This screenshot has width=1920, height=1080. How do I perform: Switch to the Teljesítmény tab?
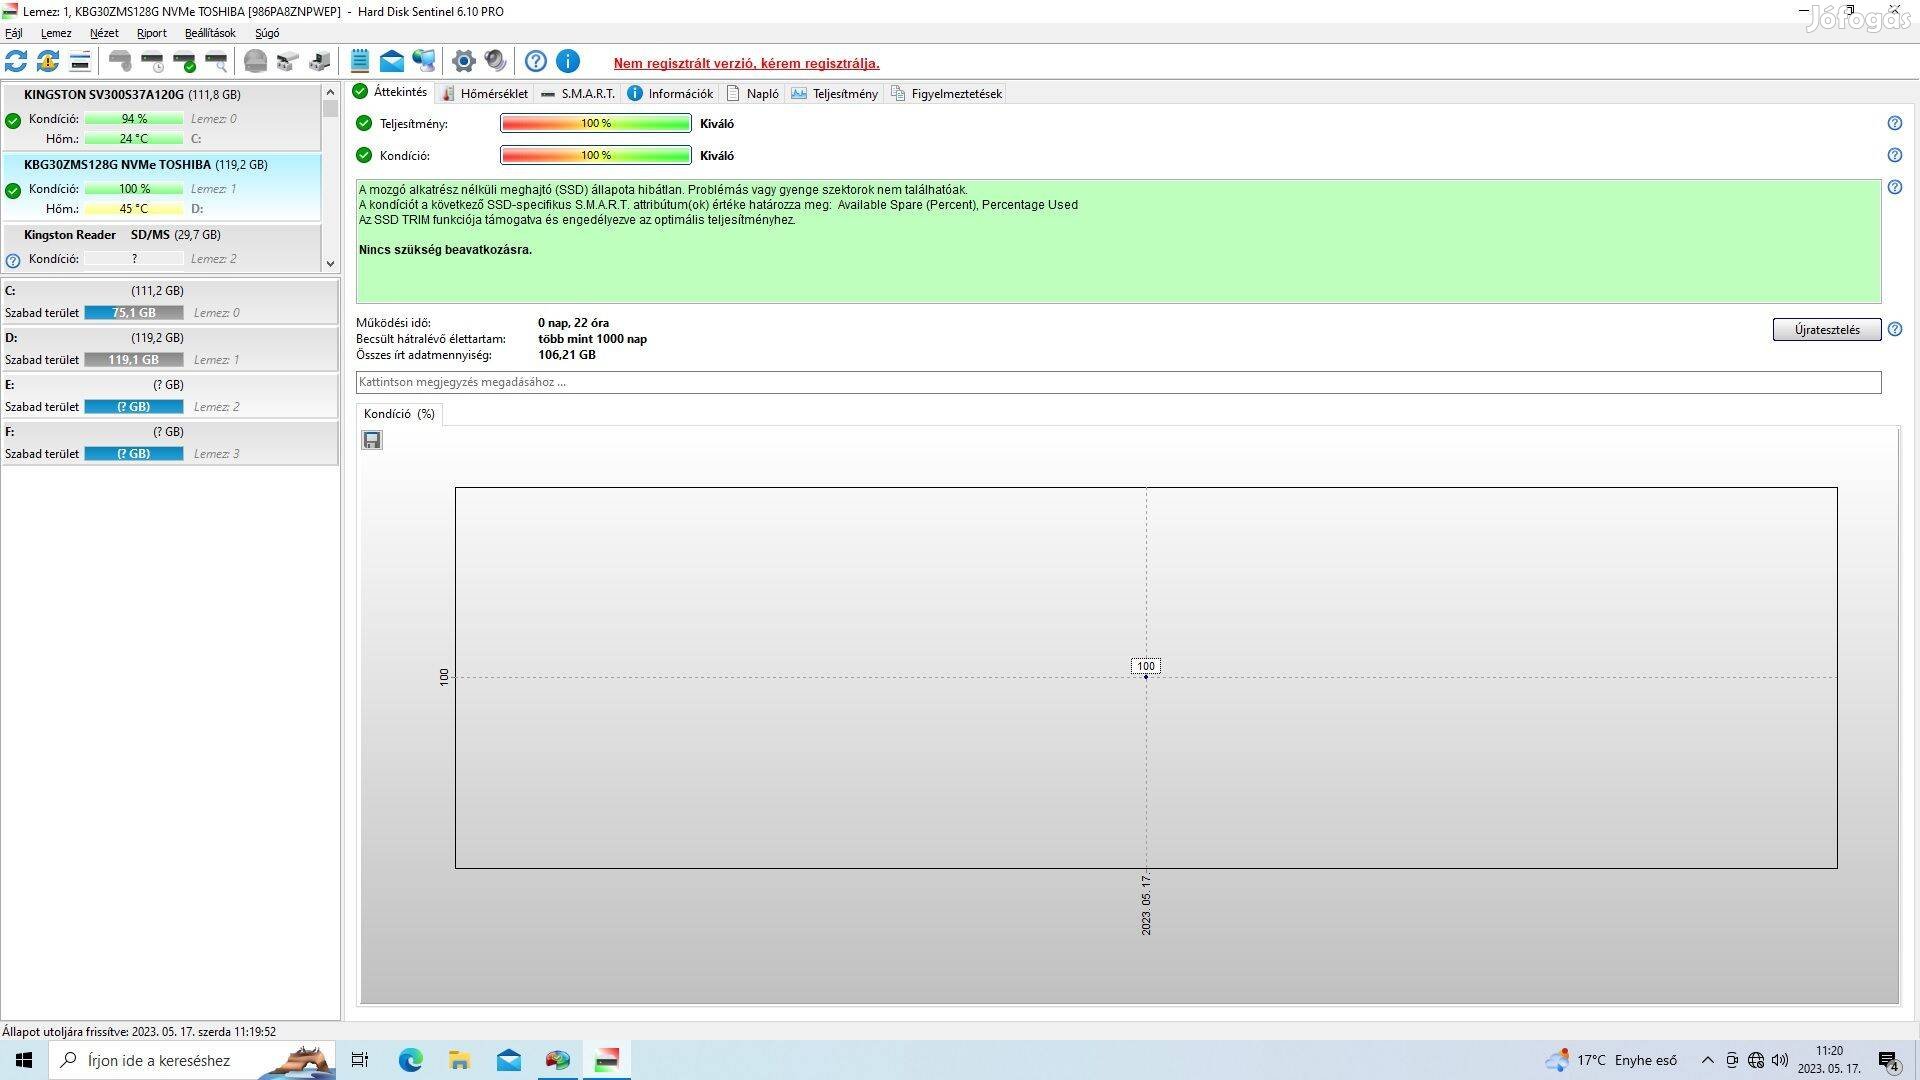click(x=835, y=93)
